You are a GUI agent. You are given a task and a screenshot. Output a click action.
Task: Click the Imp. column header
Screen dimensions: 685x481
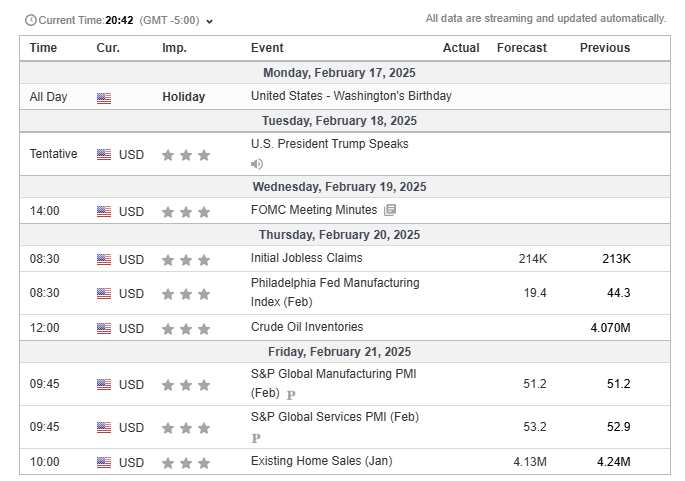tap(174, 48)
